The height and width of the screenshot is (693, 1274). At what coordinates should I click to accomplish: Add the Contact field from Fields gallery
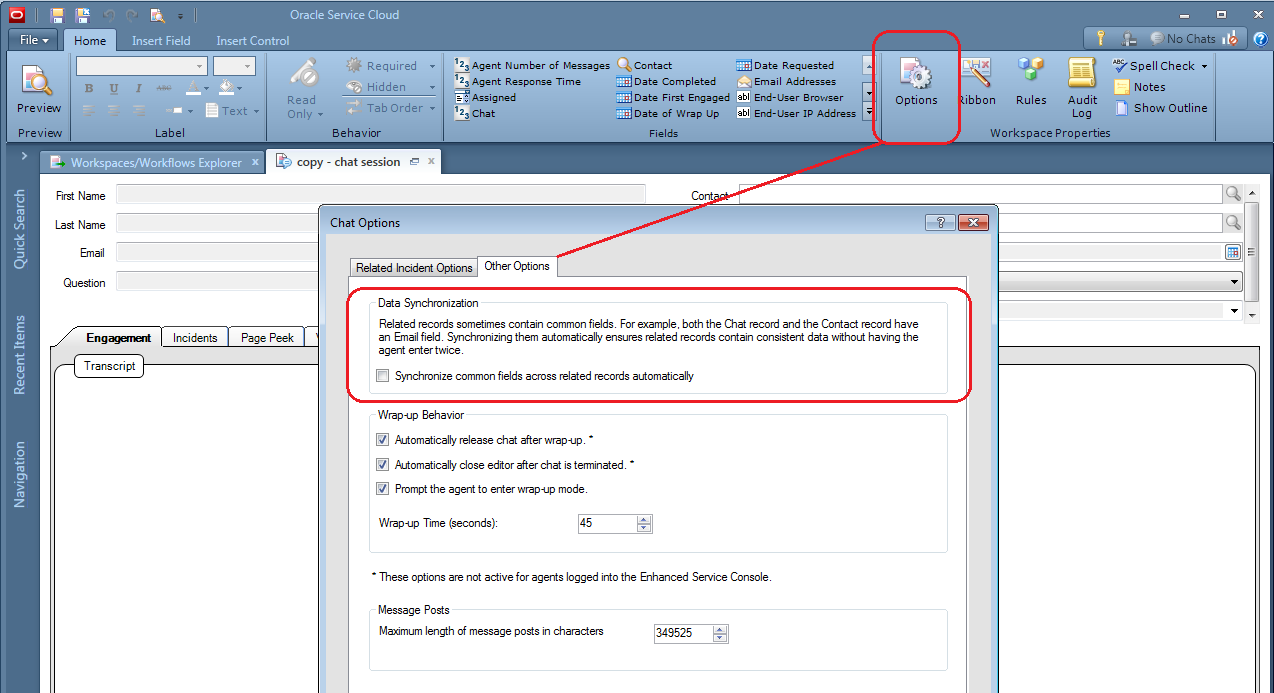[x=645, y=65]
